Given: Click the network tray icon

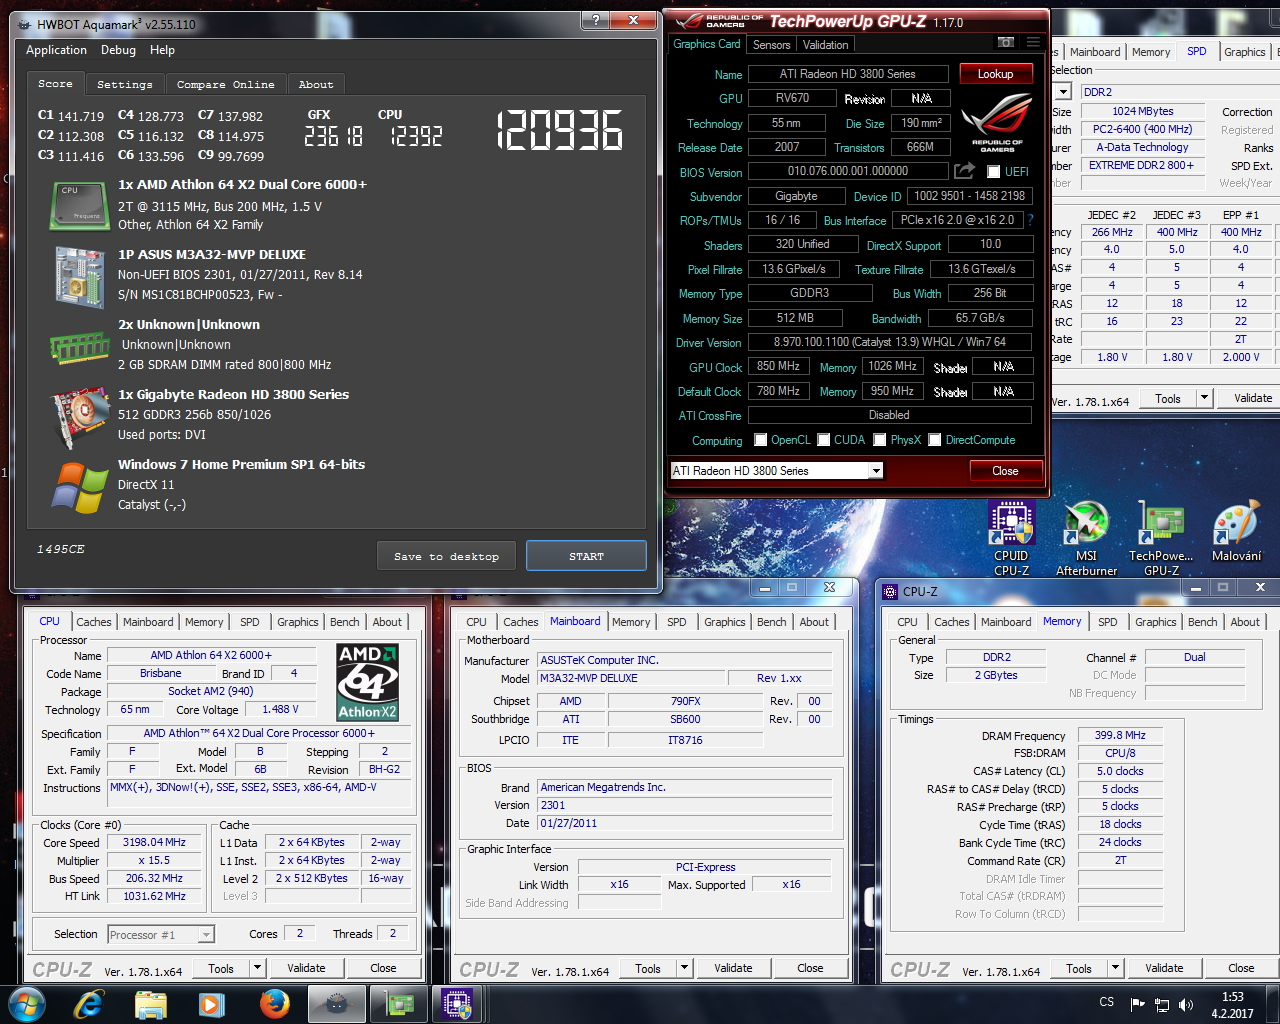Looking at the screenshot, I should [x=1162, y=1004].
